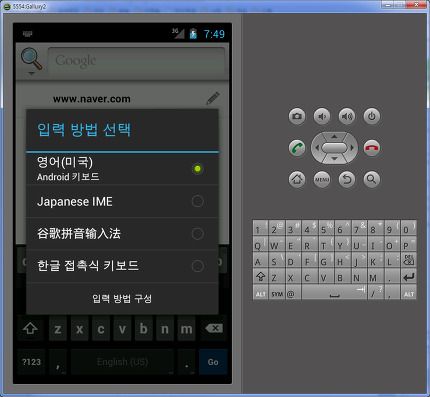The image size is (430, 397).
Task: Tap the on-screen period key
Action: point(187,362)
